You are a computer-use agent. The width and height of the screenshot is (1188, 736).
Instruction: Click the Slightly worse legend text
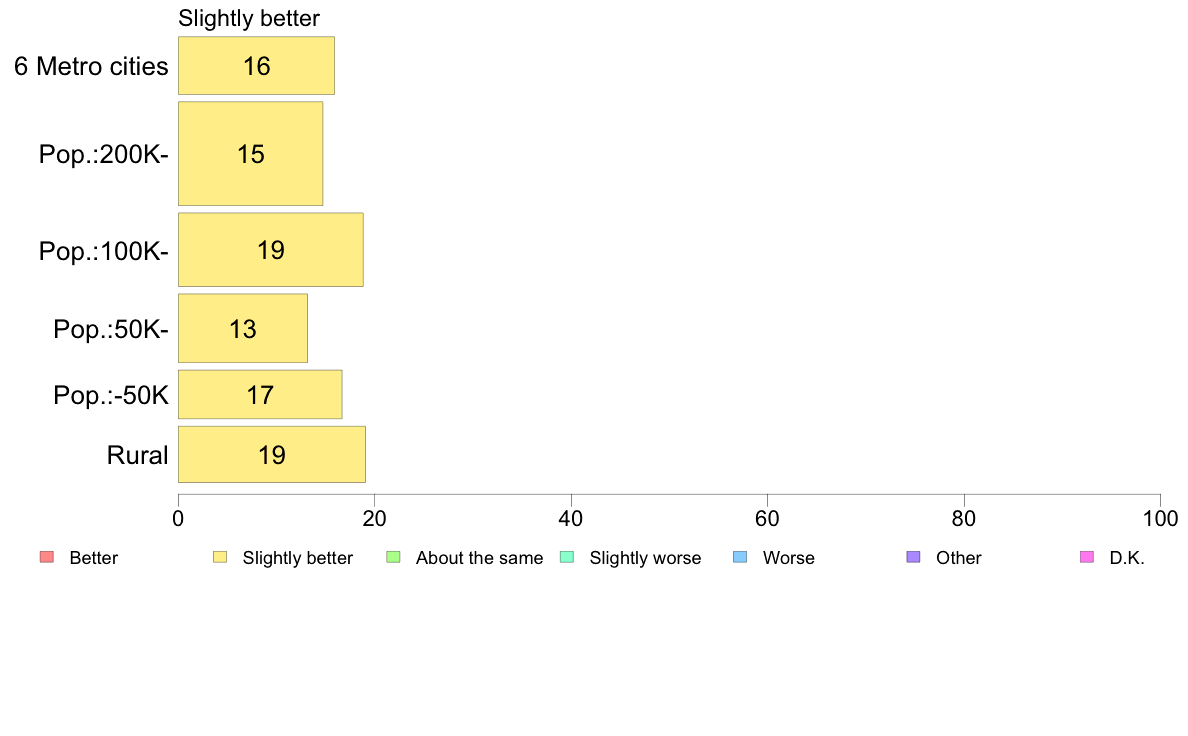click(646, 558)
